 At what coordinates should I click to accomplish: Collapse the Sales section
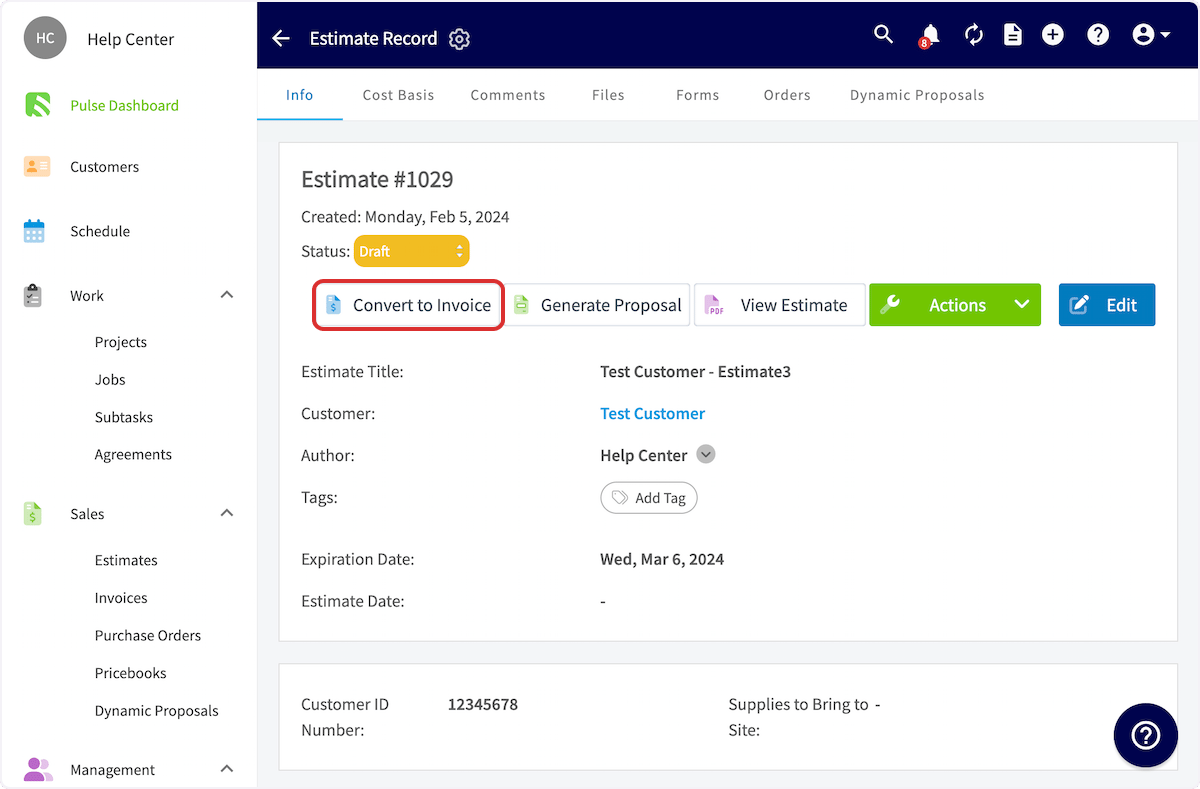(227, 513)
